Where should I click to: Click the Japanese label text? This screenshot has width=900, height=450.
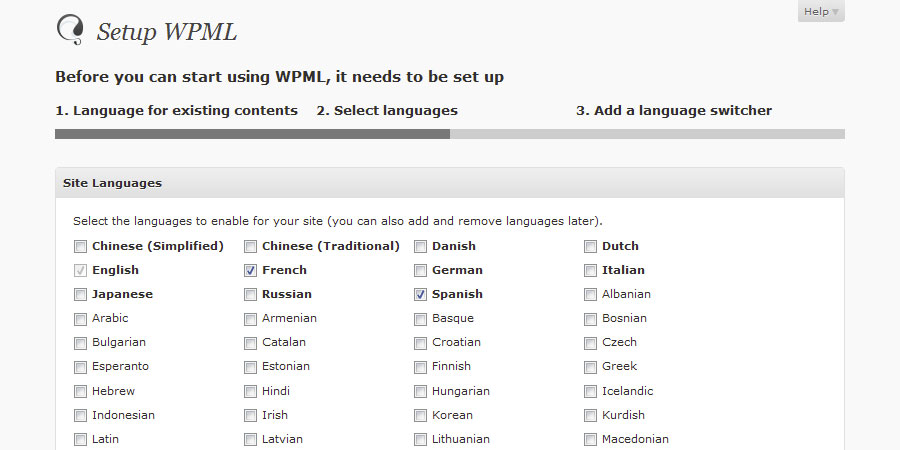[122, 294]
